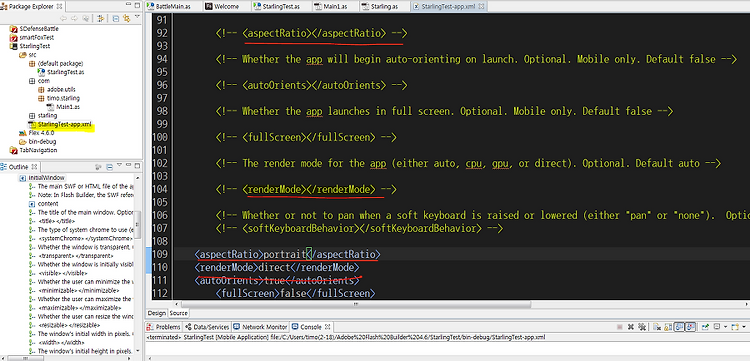Click Package Explorer Forward navigation arrow

74,18
